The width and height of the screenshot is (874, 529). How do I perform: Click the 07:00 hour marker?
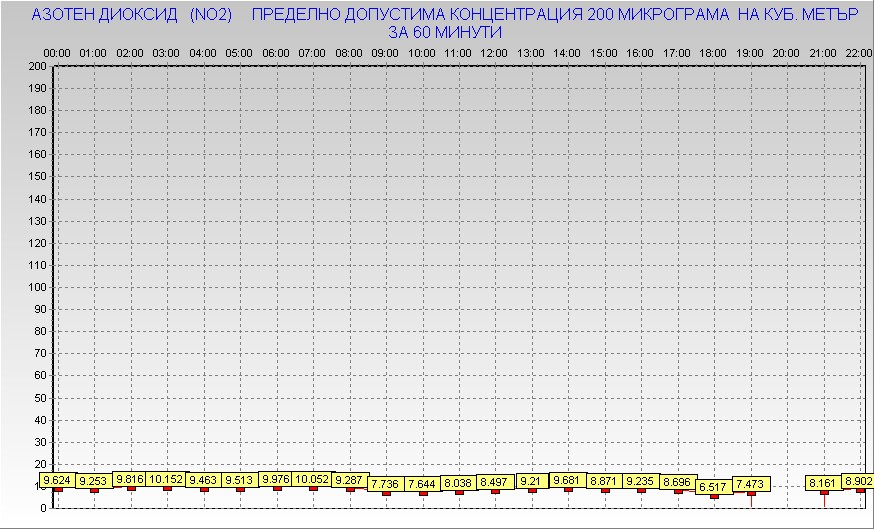312,52
